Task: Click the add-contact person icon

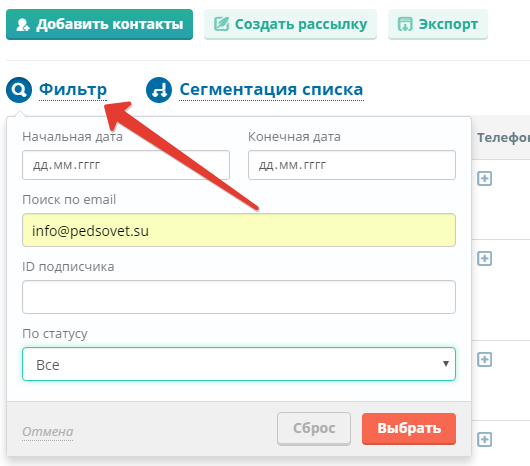Action: coord(23,25)
